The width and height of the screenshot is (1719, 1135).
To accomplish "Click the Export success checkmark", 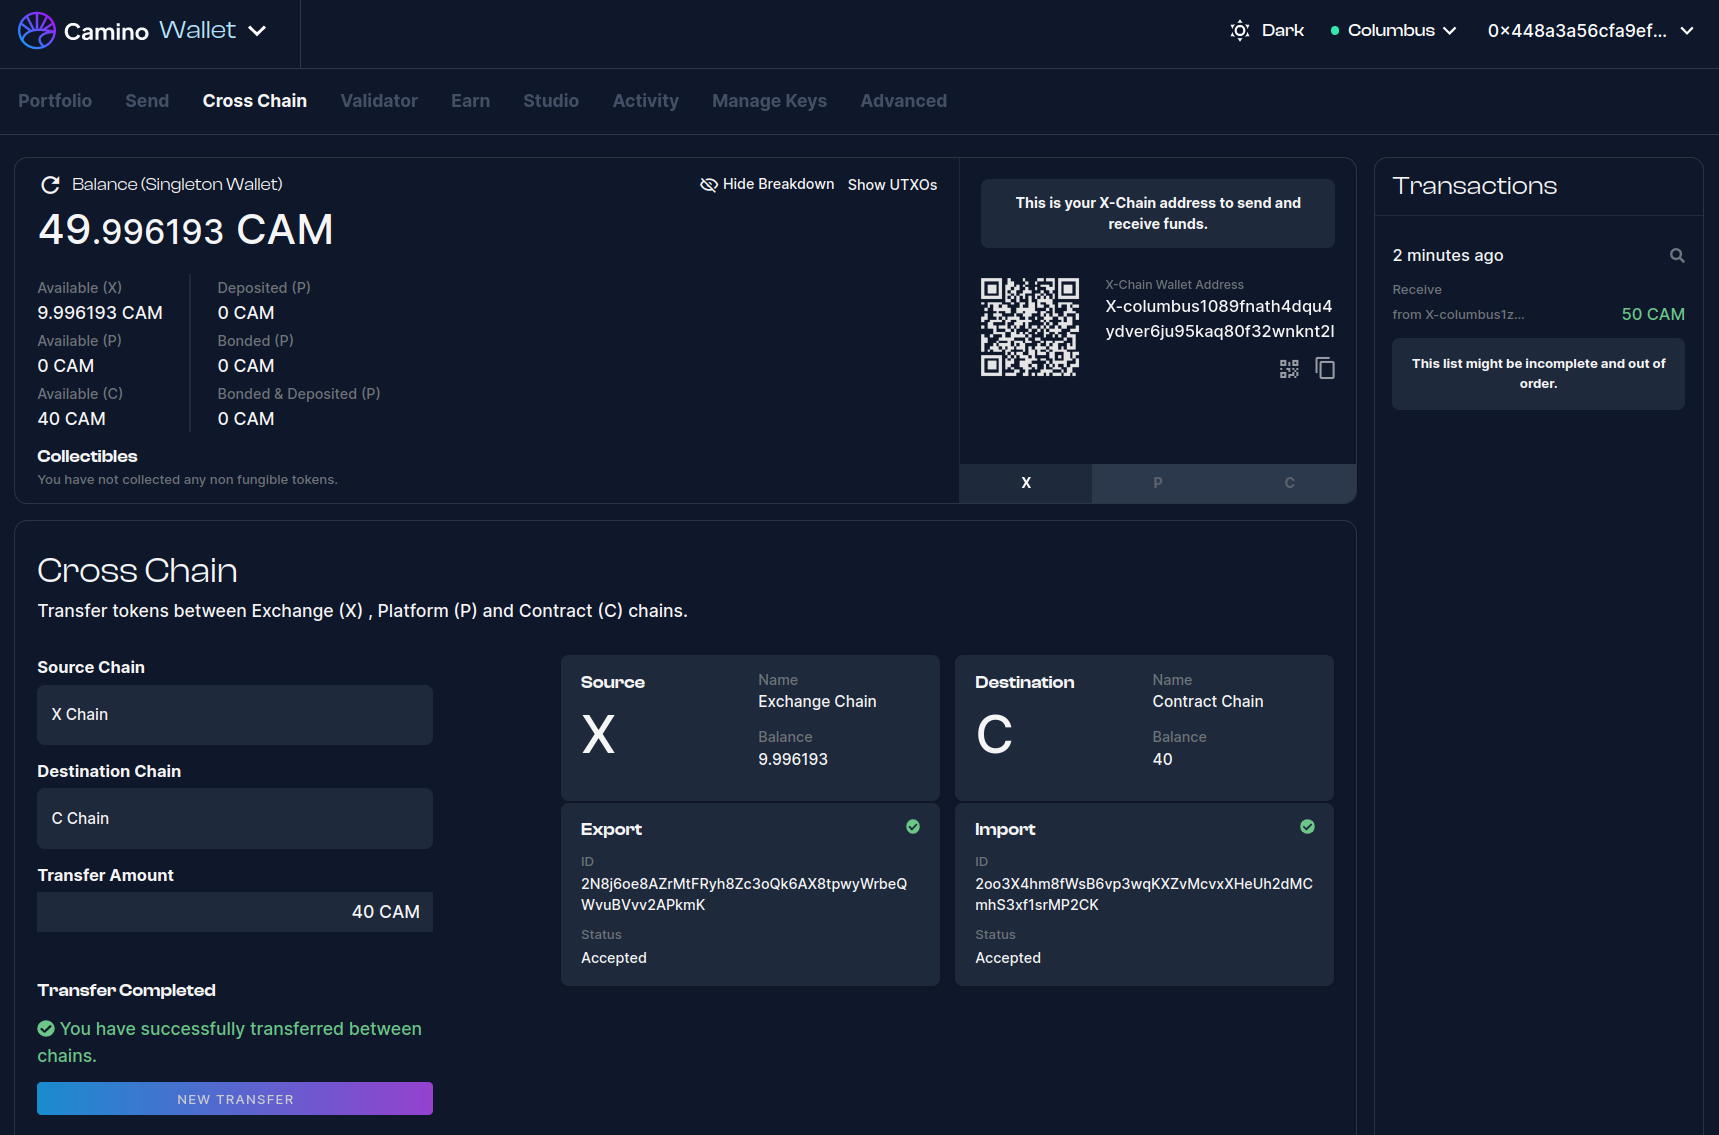I will (912, 827).
